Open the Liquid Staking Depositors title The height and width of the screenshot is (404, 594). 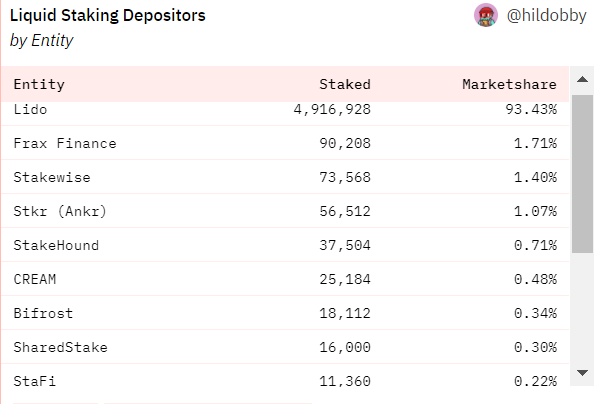point(108,16)
